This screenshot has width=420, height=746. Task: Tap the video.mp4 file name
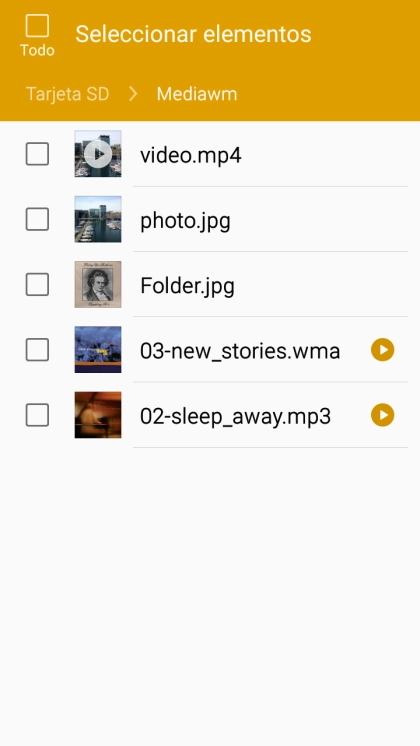[191, 155]
